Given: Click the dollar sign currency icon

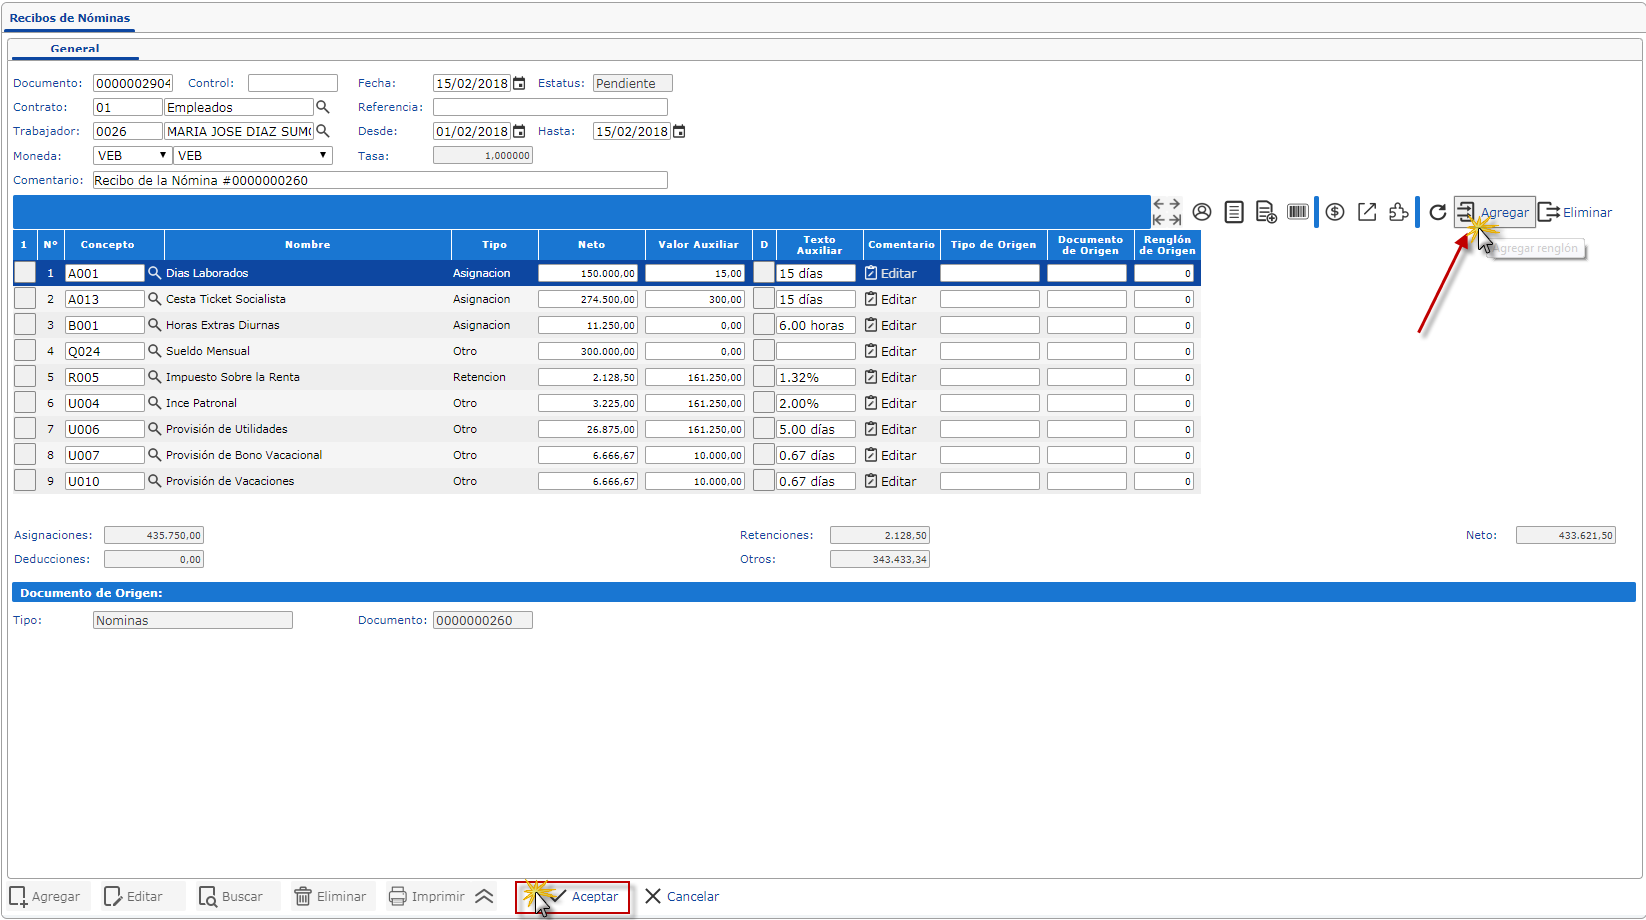Looking at the screenshot, I should (x=1335, y=212).
